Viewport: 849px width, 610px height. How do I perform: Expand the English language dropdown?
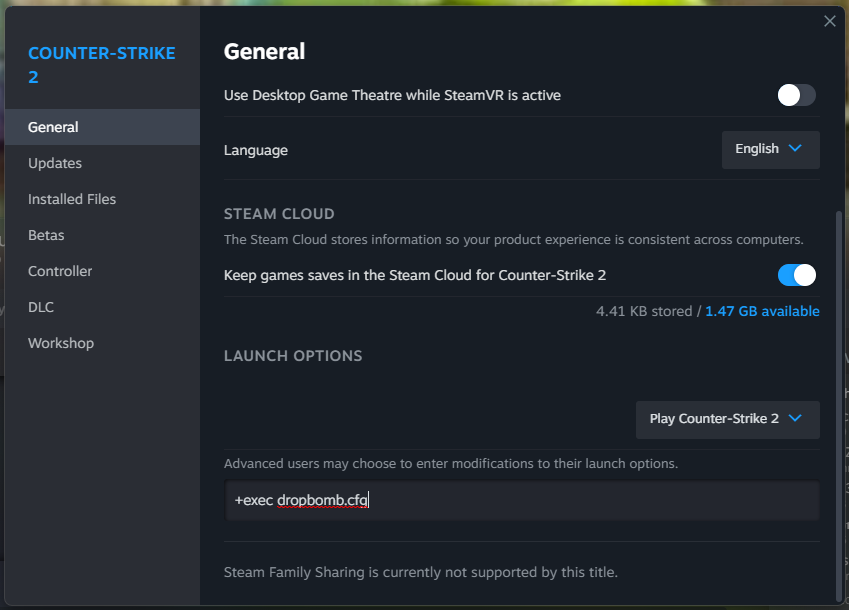point(770,149)
